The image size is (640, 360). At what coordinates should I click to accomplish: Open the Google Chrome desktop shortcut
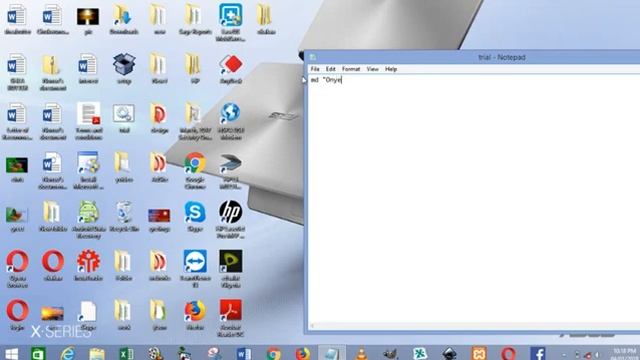195,163
